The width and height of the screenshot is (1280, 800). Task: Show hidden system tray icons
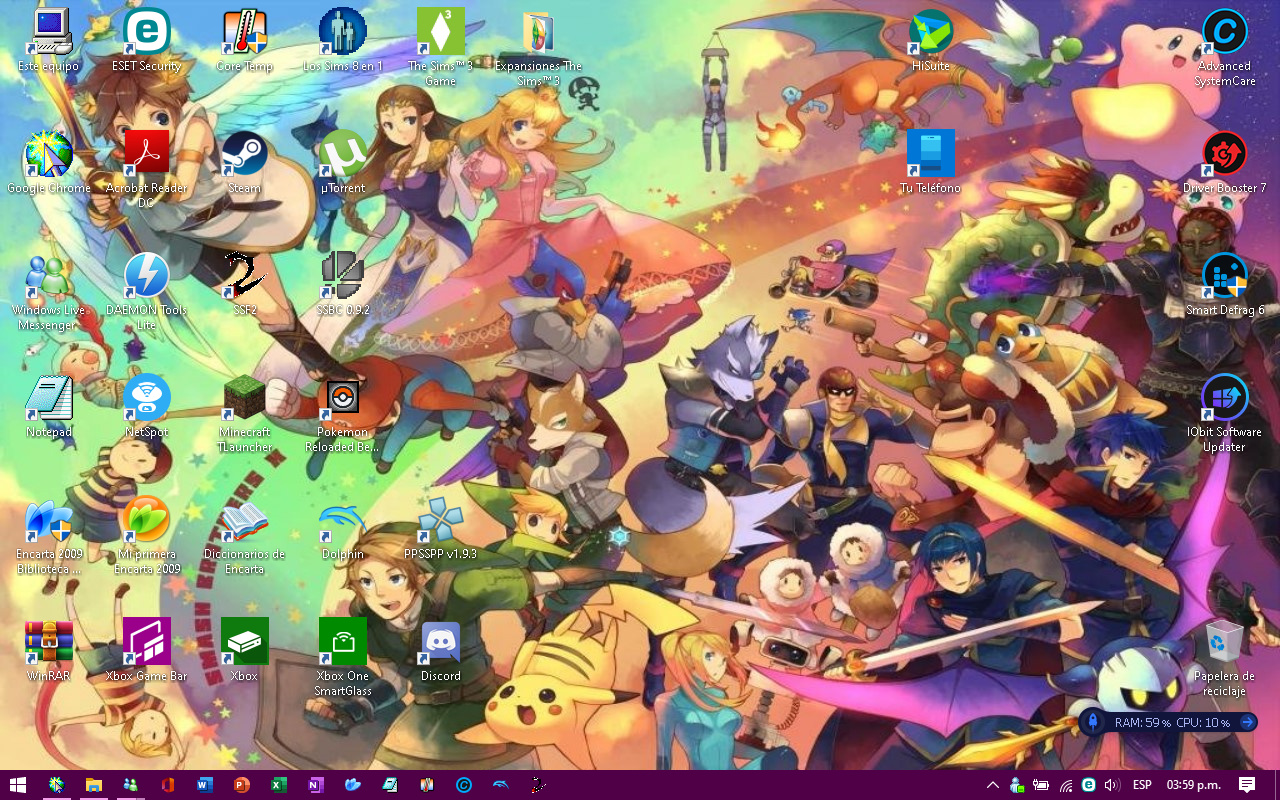(x=993, y=785)
